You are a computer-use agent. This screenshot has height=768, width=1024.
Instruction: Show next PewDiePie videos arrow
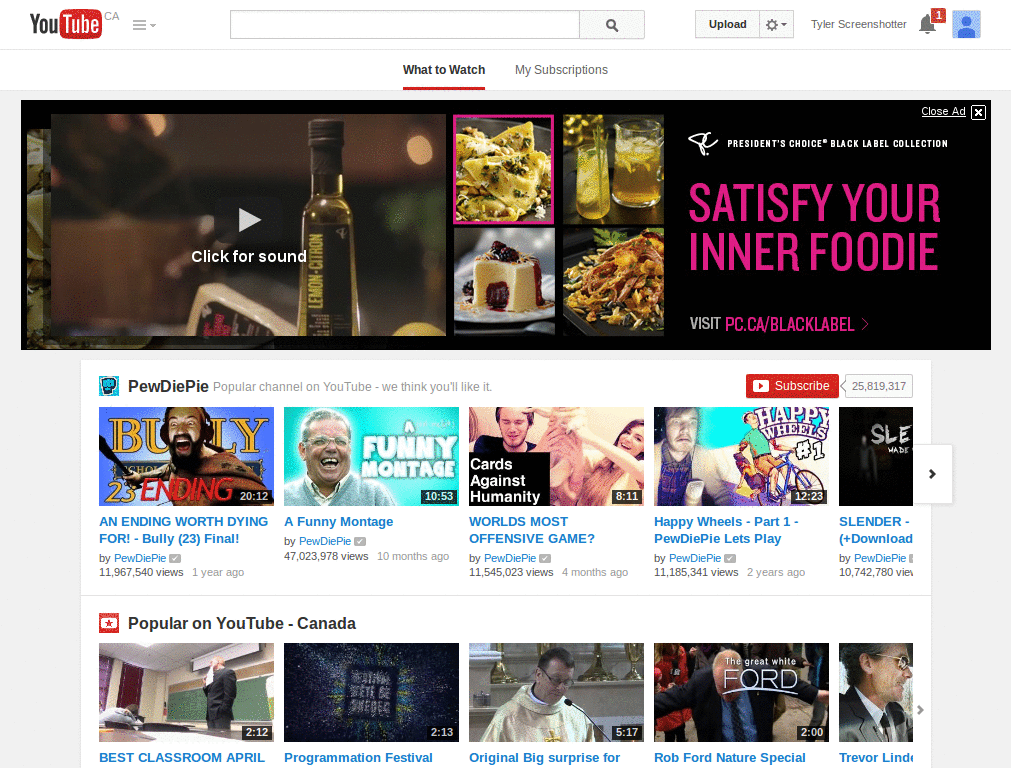tap(933, 474)
